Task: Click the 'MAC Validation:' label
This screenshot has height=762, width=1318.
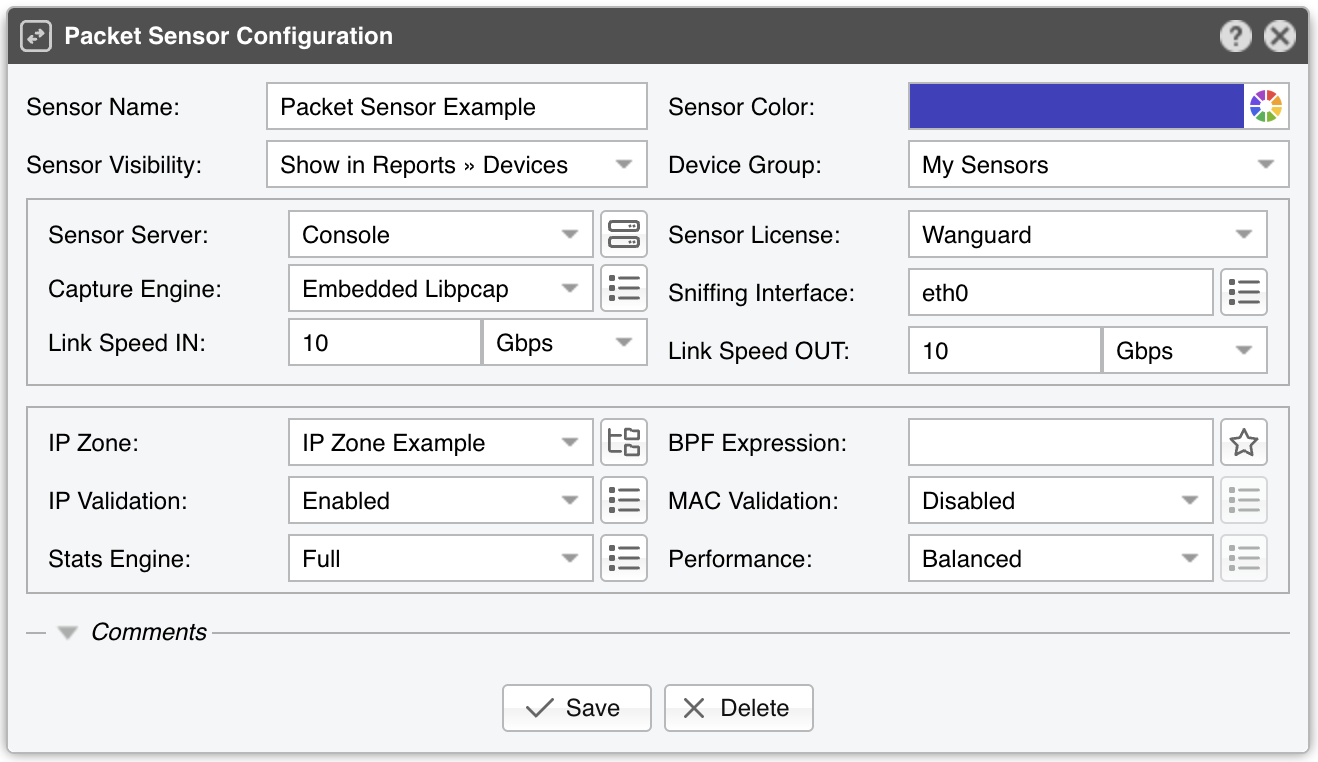Action: point(751,501)
